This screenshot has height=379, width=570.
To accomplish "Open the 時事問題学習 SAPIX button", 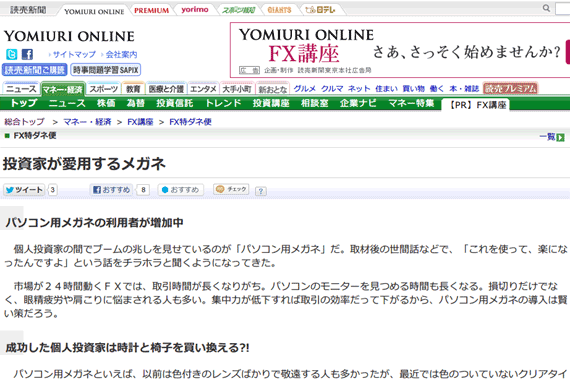I will [x=106, y=70].
